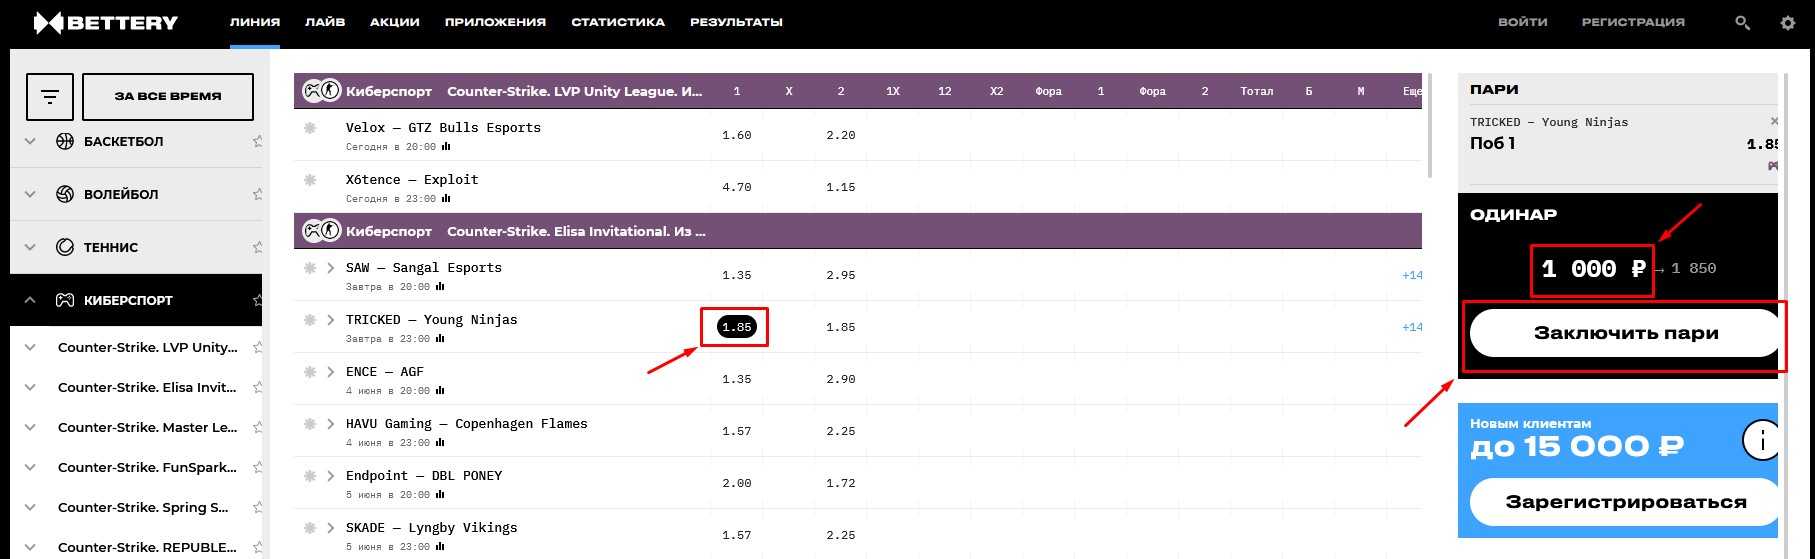Open the Приложения menu item
This screenshot has height=559, width=1815.
point(495,22)
